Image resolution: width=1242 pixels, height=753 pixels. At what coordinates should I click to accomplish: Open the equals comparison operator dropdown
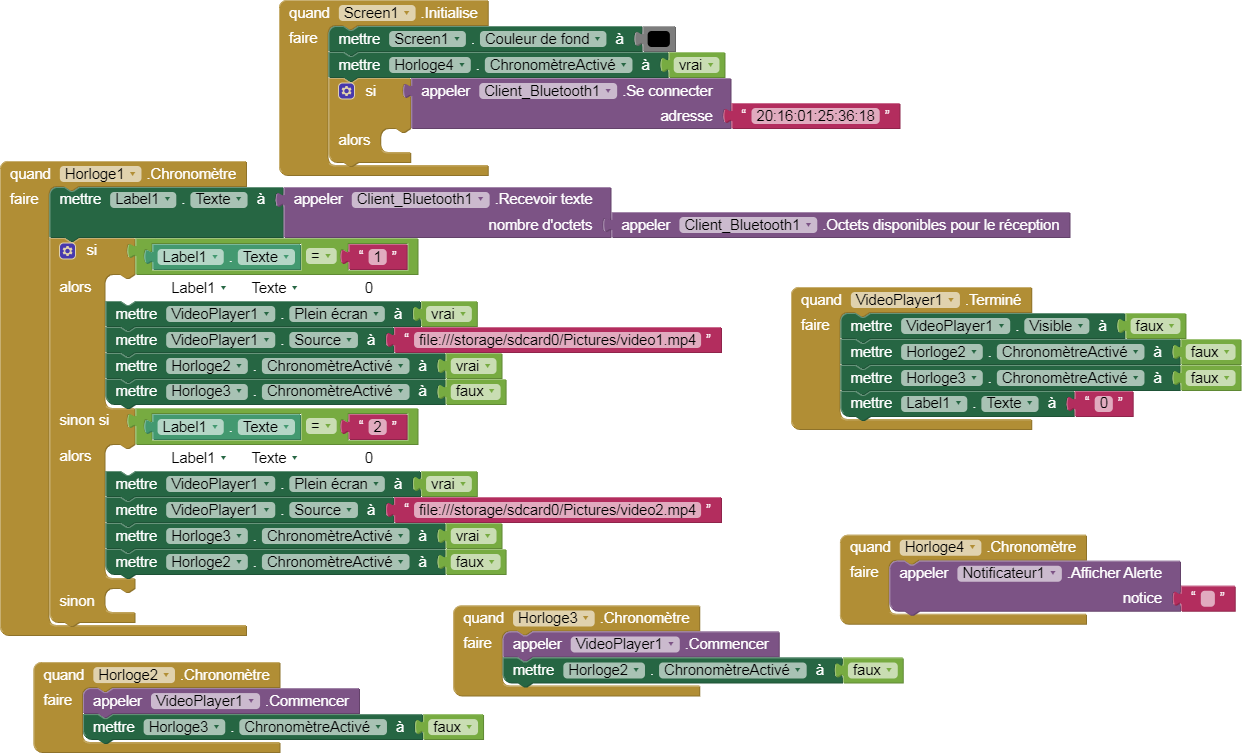[x=320, y=256]
